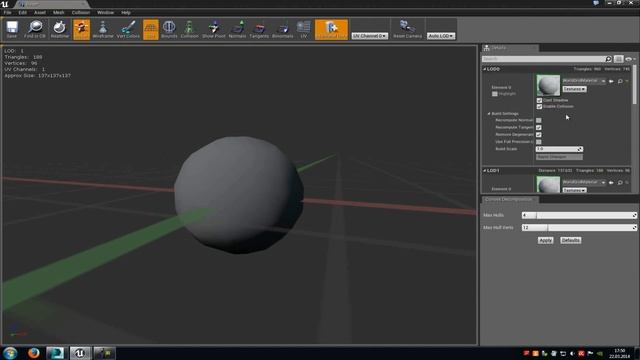Enable Wireframe view mode

pos(103,29)
